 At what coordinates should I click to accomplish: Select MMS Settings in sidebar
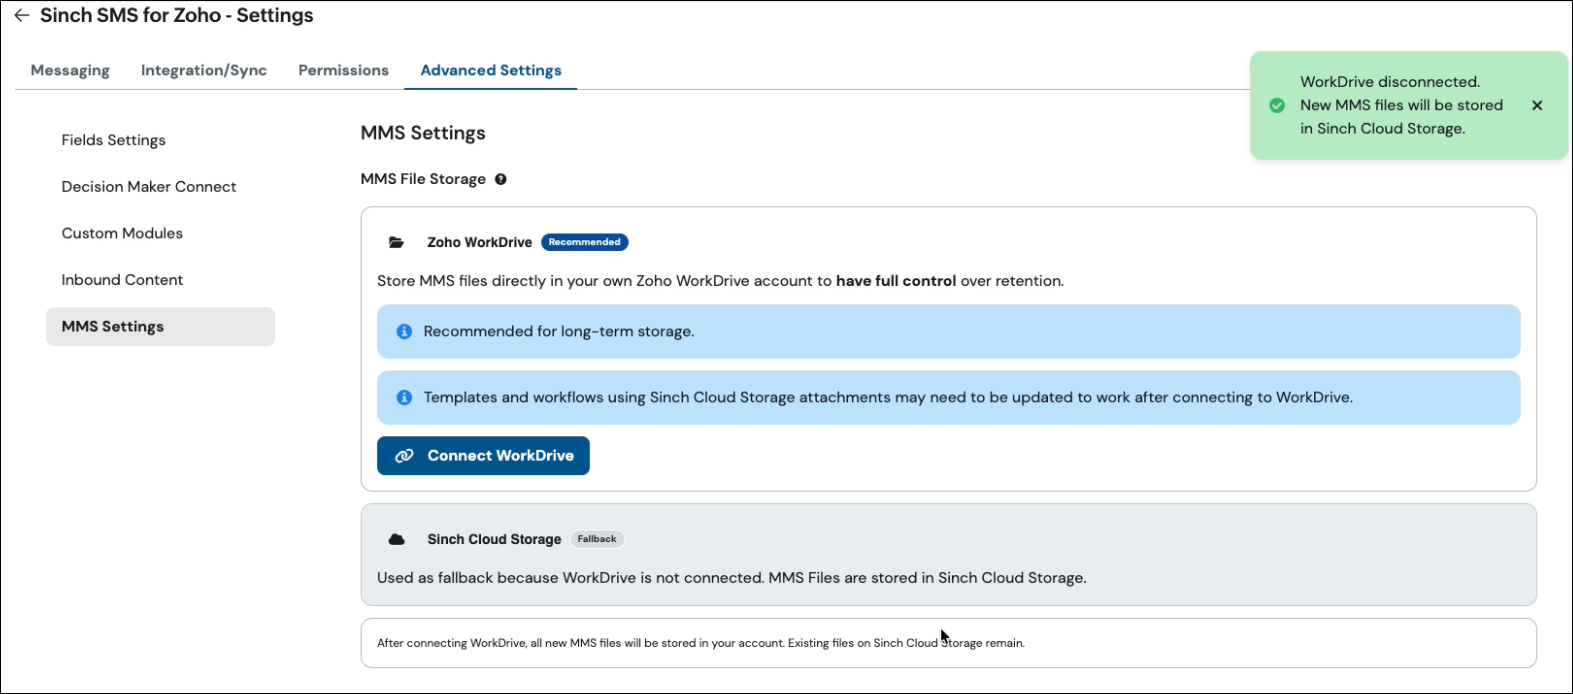(160, 326)
